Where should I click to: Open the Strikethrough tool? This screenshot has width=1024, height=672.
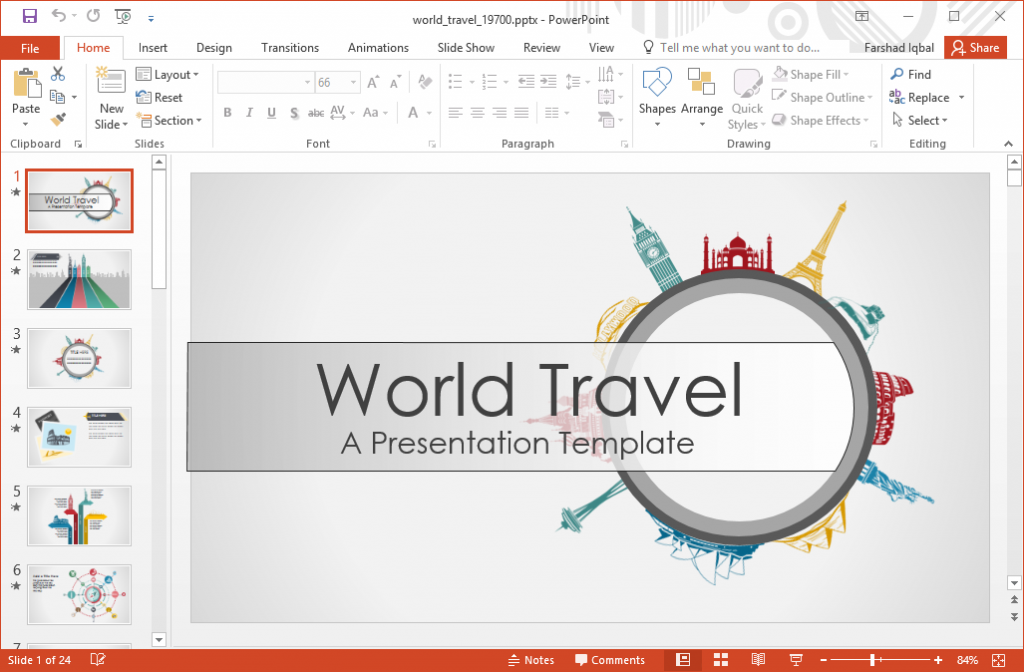[315, 112]
